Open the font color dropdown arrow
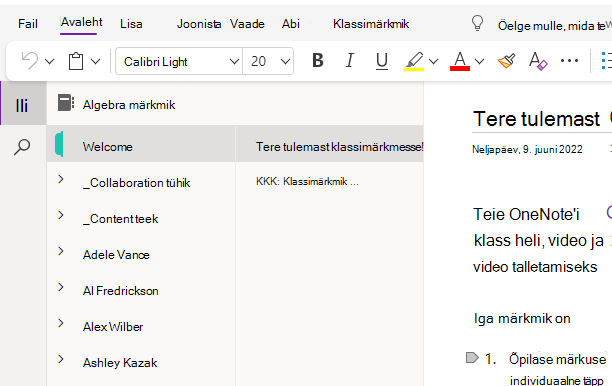 (x=480, y=62)
